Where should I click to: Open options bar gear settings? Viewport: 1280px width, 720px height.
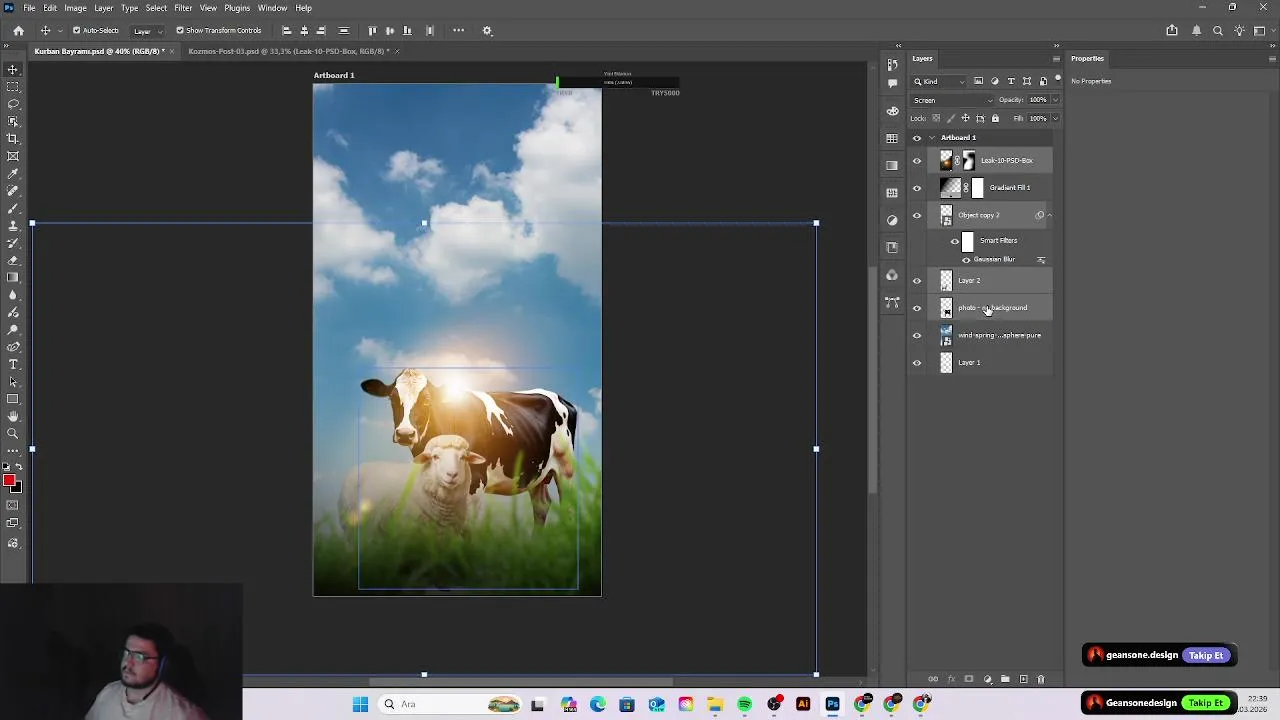pyautogui.click(x=488, y=30)
